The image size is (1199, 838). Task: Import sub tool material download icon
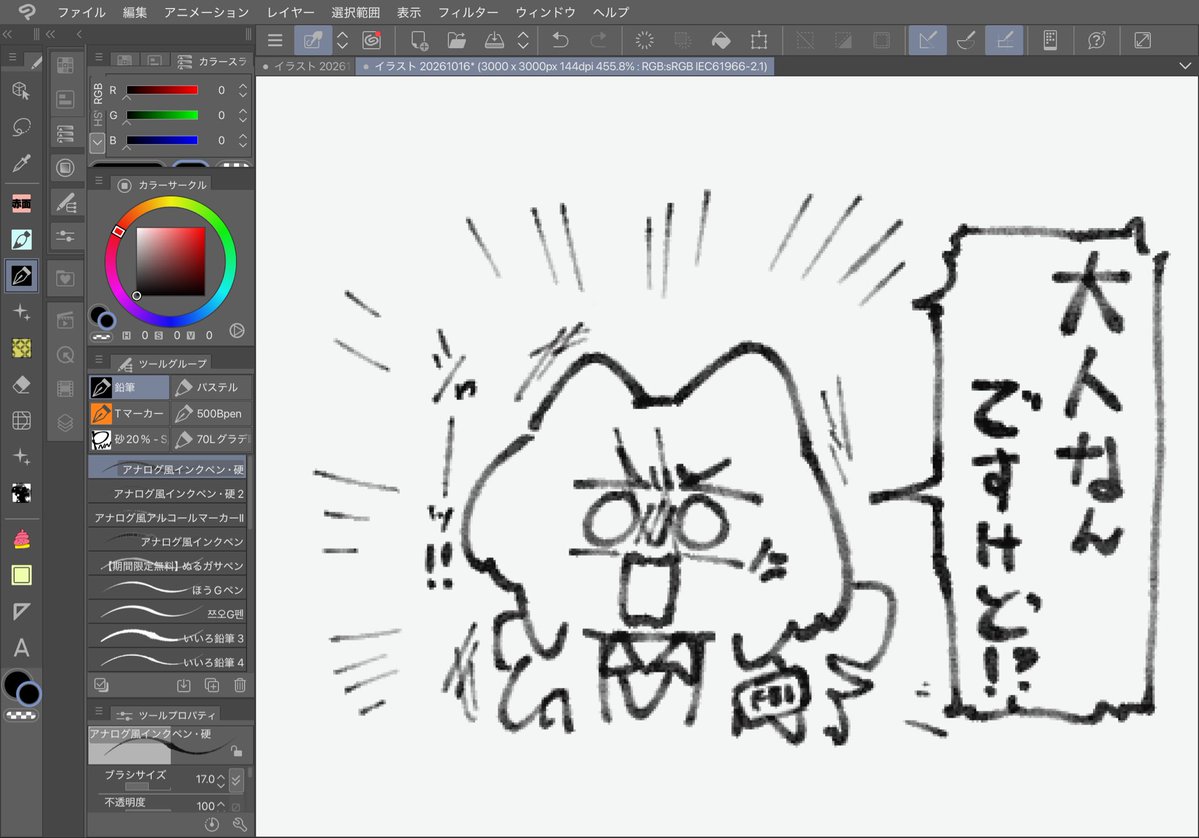coord(184,685)
